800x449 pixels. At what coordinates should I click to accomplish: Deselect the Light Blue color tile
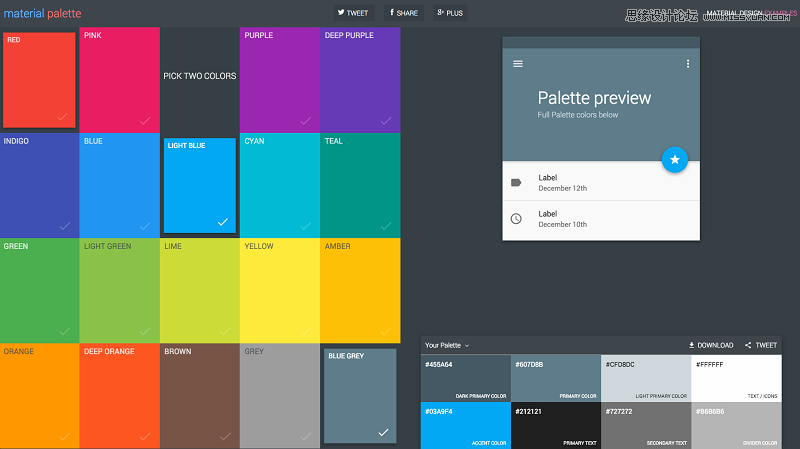pyautogui.click(x=200, y=185)
